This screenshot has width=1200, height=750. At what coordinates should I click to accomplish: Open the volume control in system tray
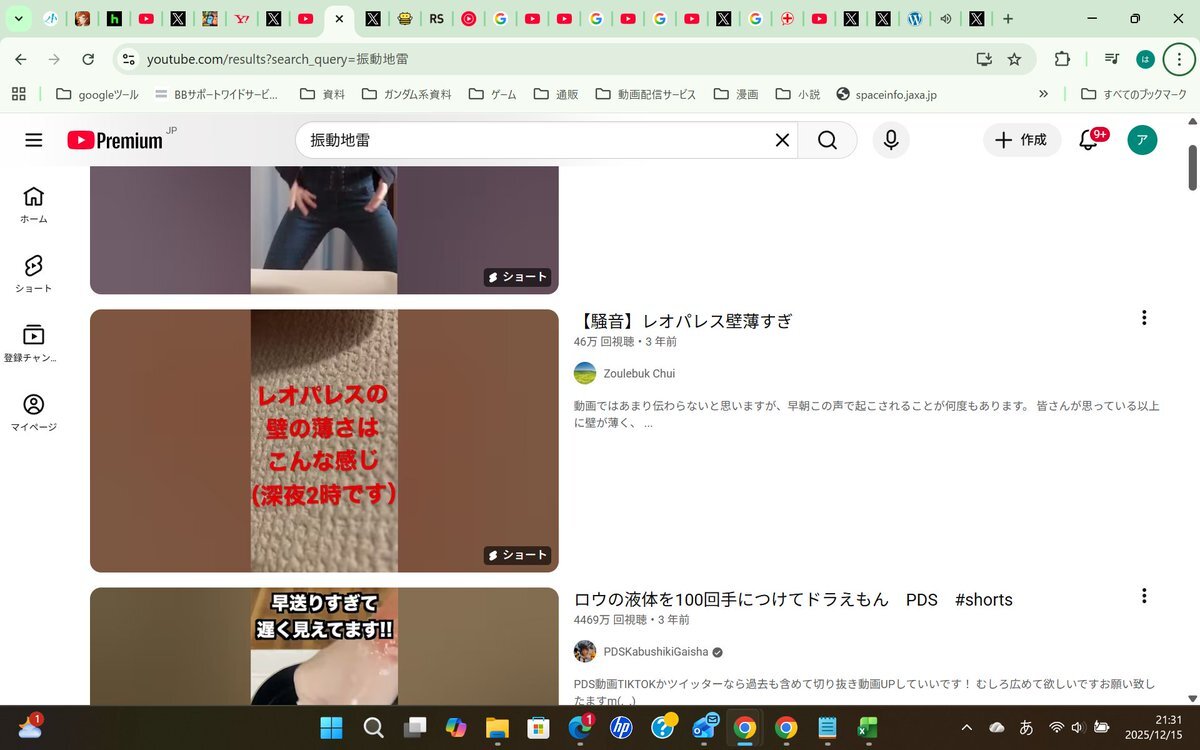[x=1078, y=727]
